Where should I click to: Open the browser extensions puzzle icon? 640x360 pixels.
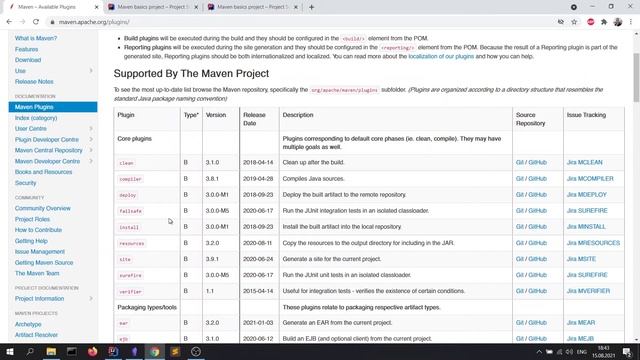coord(604,22)
